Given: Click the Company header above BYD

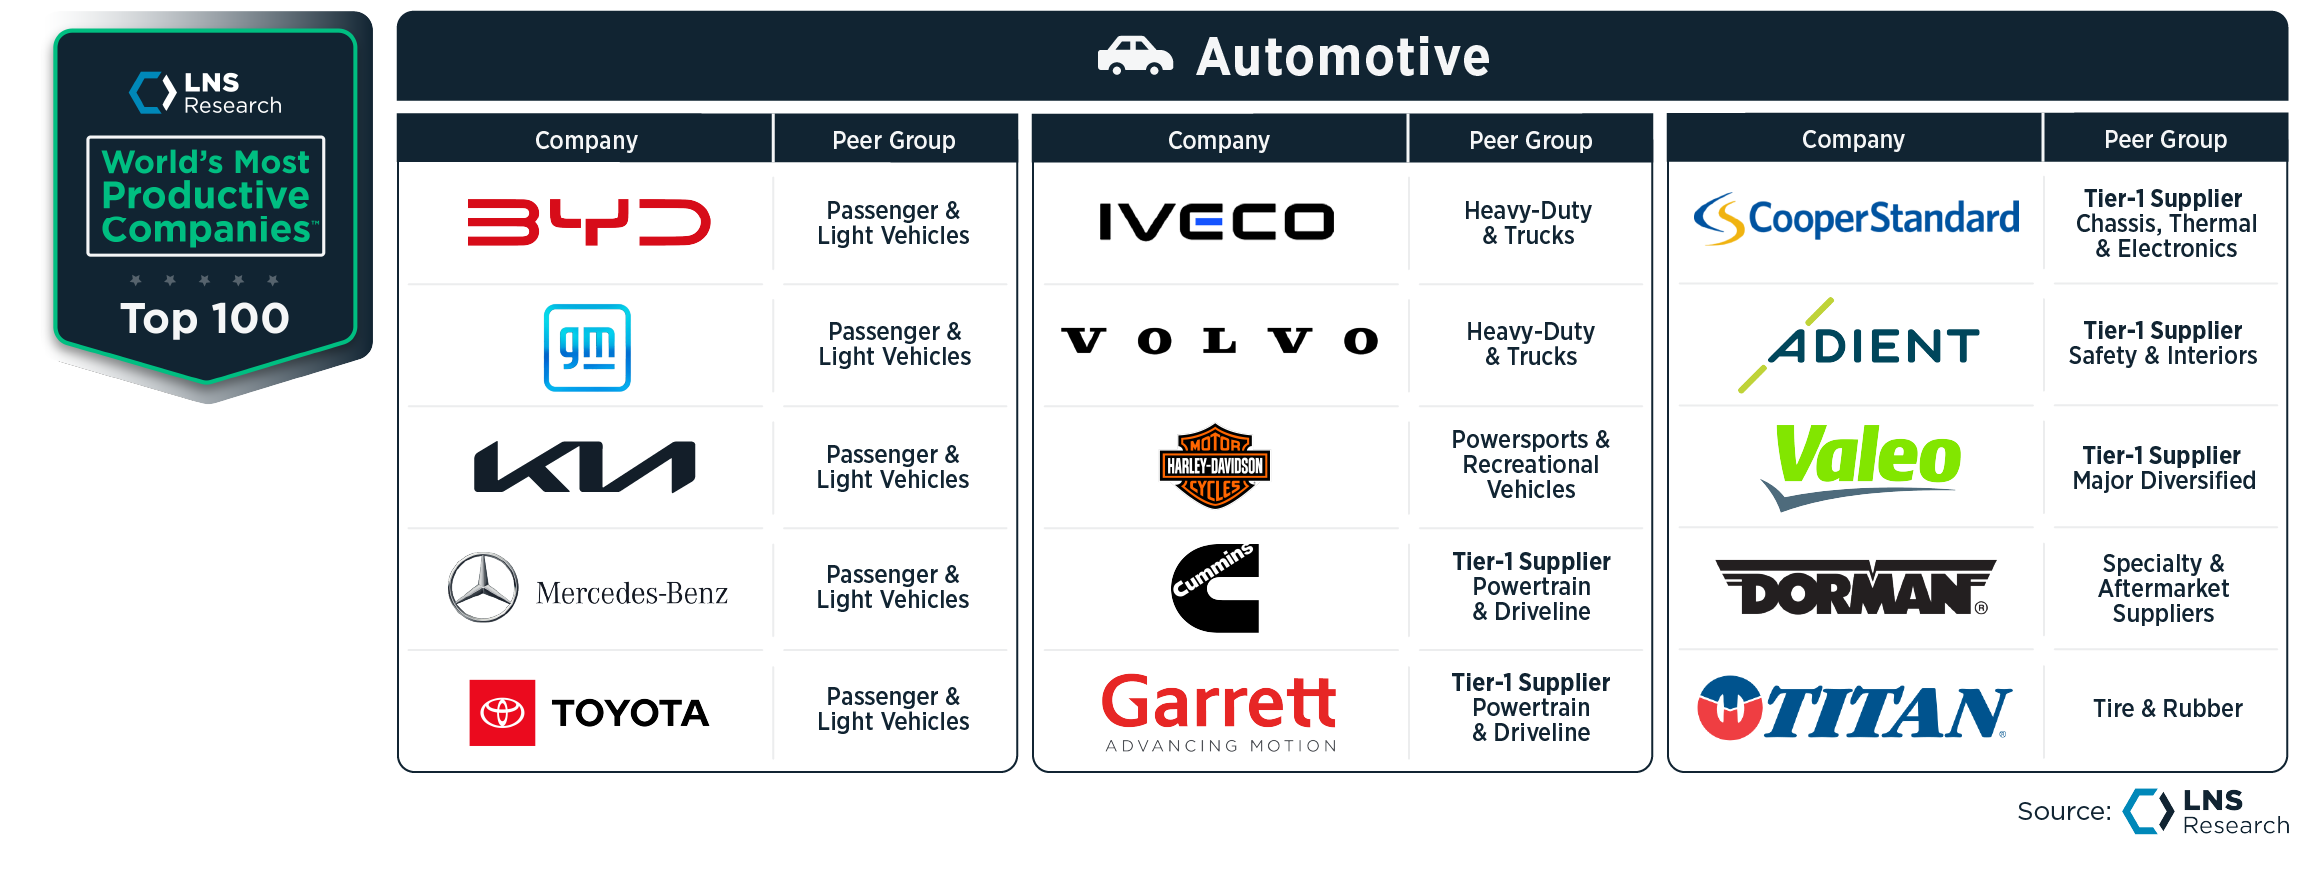Looking at the screenshot, I should (x=586, y=140).
